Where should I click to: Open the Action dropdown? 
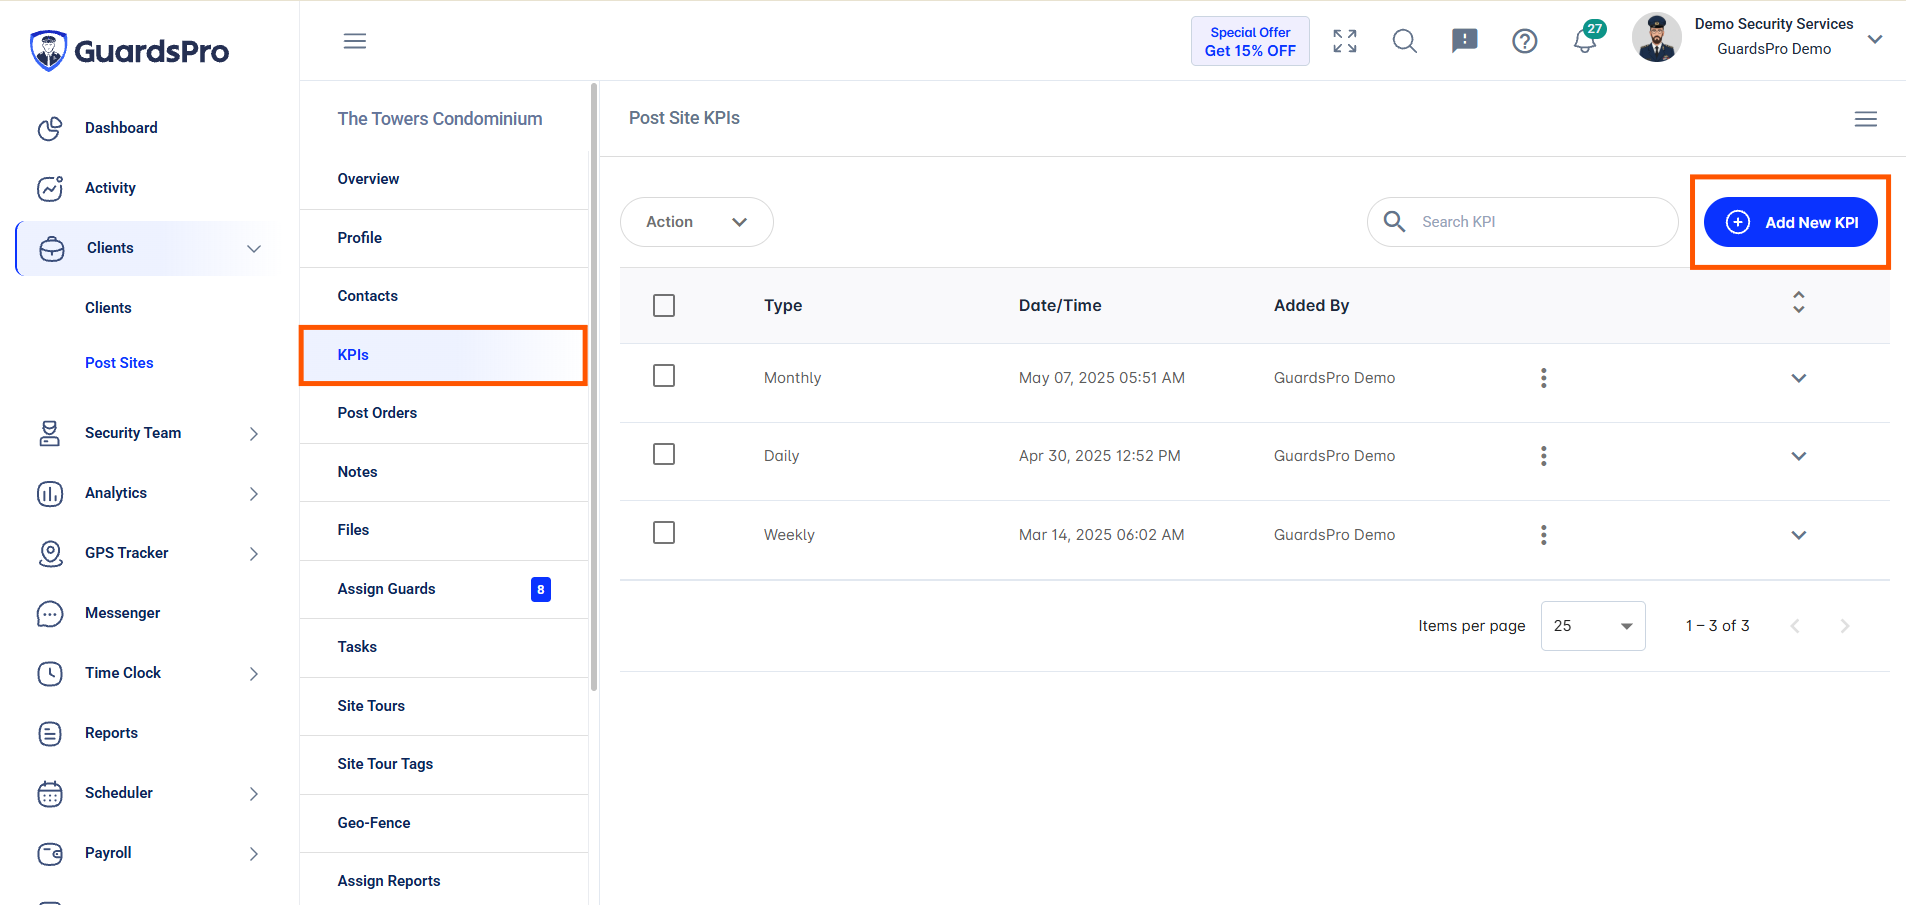[x=697, y=222]
